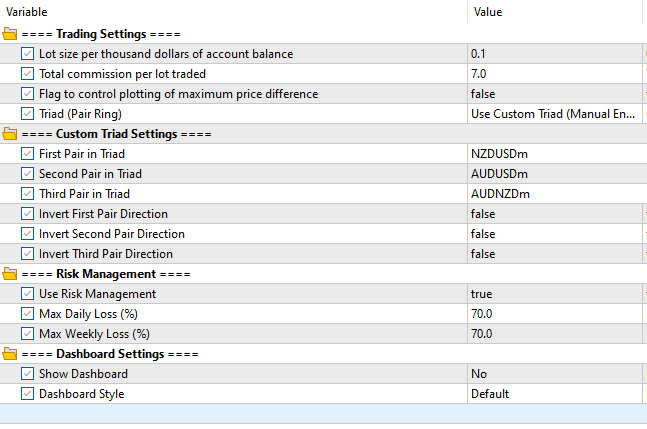Viewport: 647px width, 429px height.
Task: Uncheck the Show Dashboard checkbox
Action: tap(27, 373)
